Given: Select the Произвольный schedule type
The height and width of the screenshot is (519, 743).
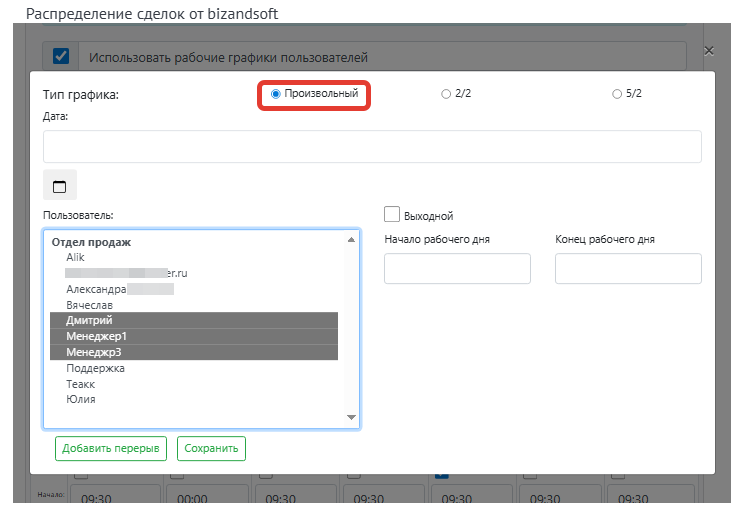Looking at the screenshot, I should pos(275,94).
